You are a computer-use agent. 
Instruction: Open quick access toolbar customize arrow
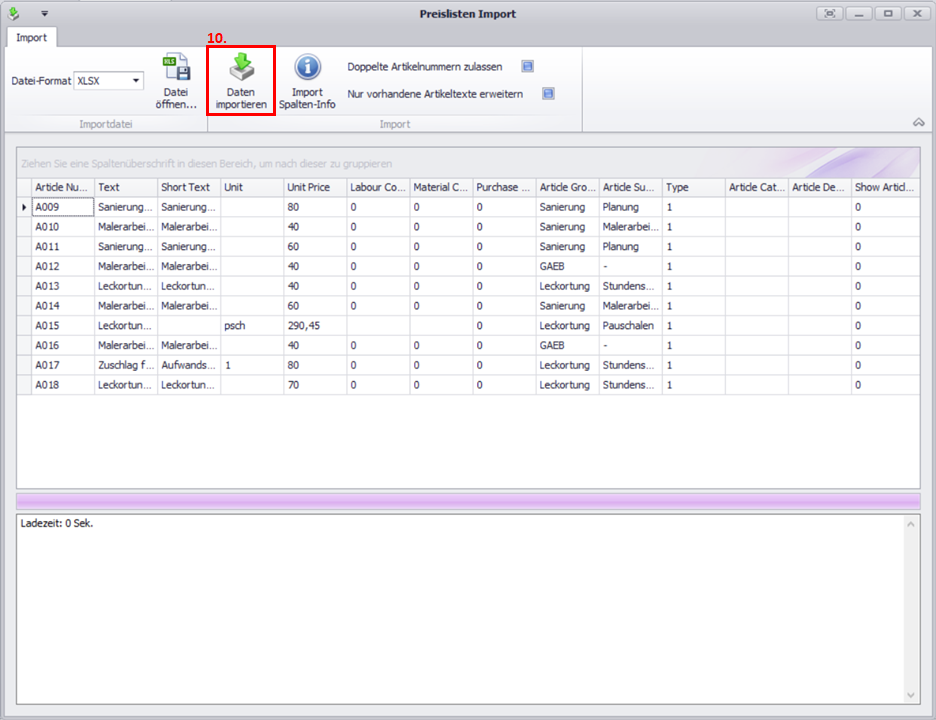pos(44,14)
